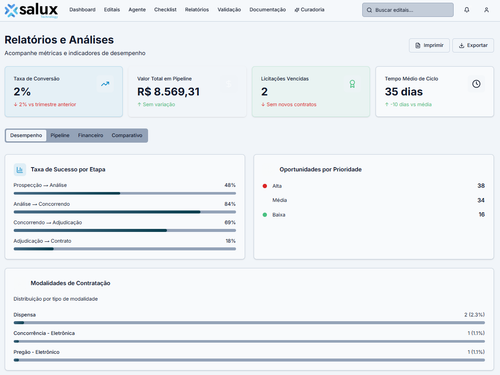Select the Desempenho tab

click(26, 135)
